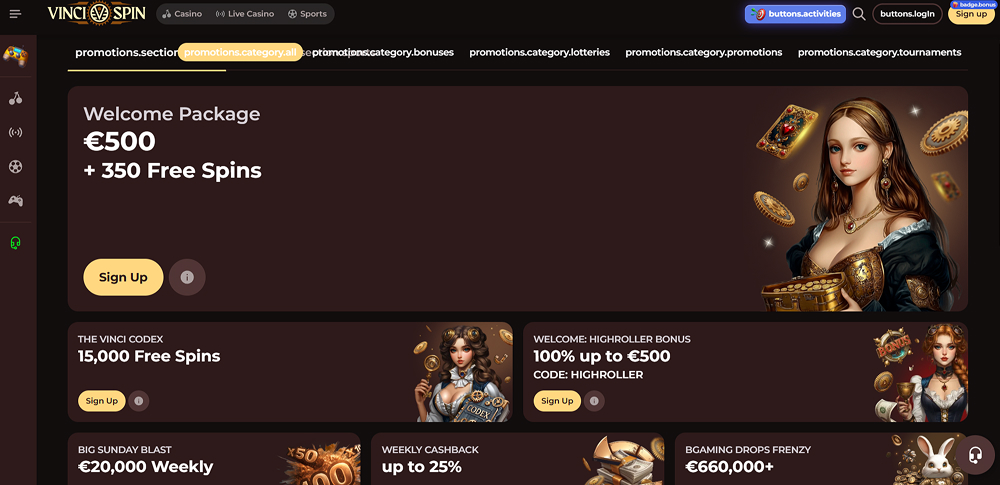The height and width of the screenshot is (485, 1000).
Task: Select the promotions.category.tournaments filter
Action: pos(879,52)
